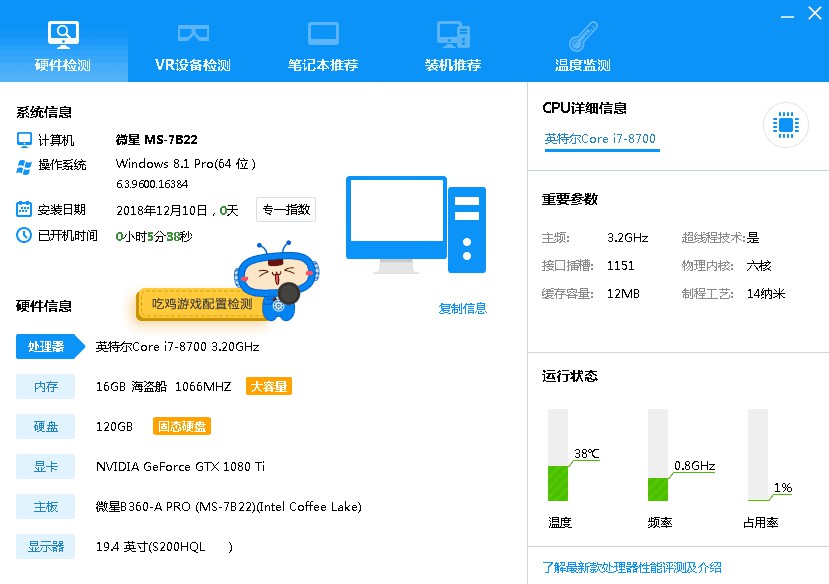Click the VR goggles icon
The image size is (829, 584).
(x=193, y=33)
